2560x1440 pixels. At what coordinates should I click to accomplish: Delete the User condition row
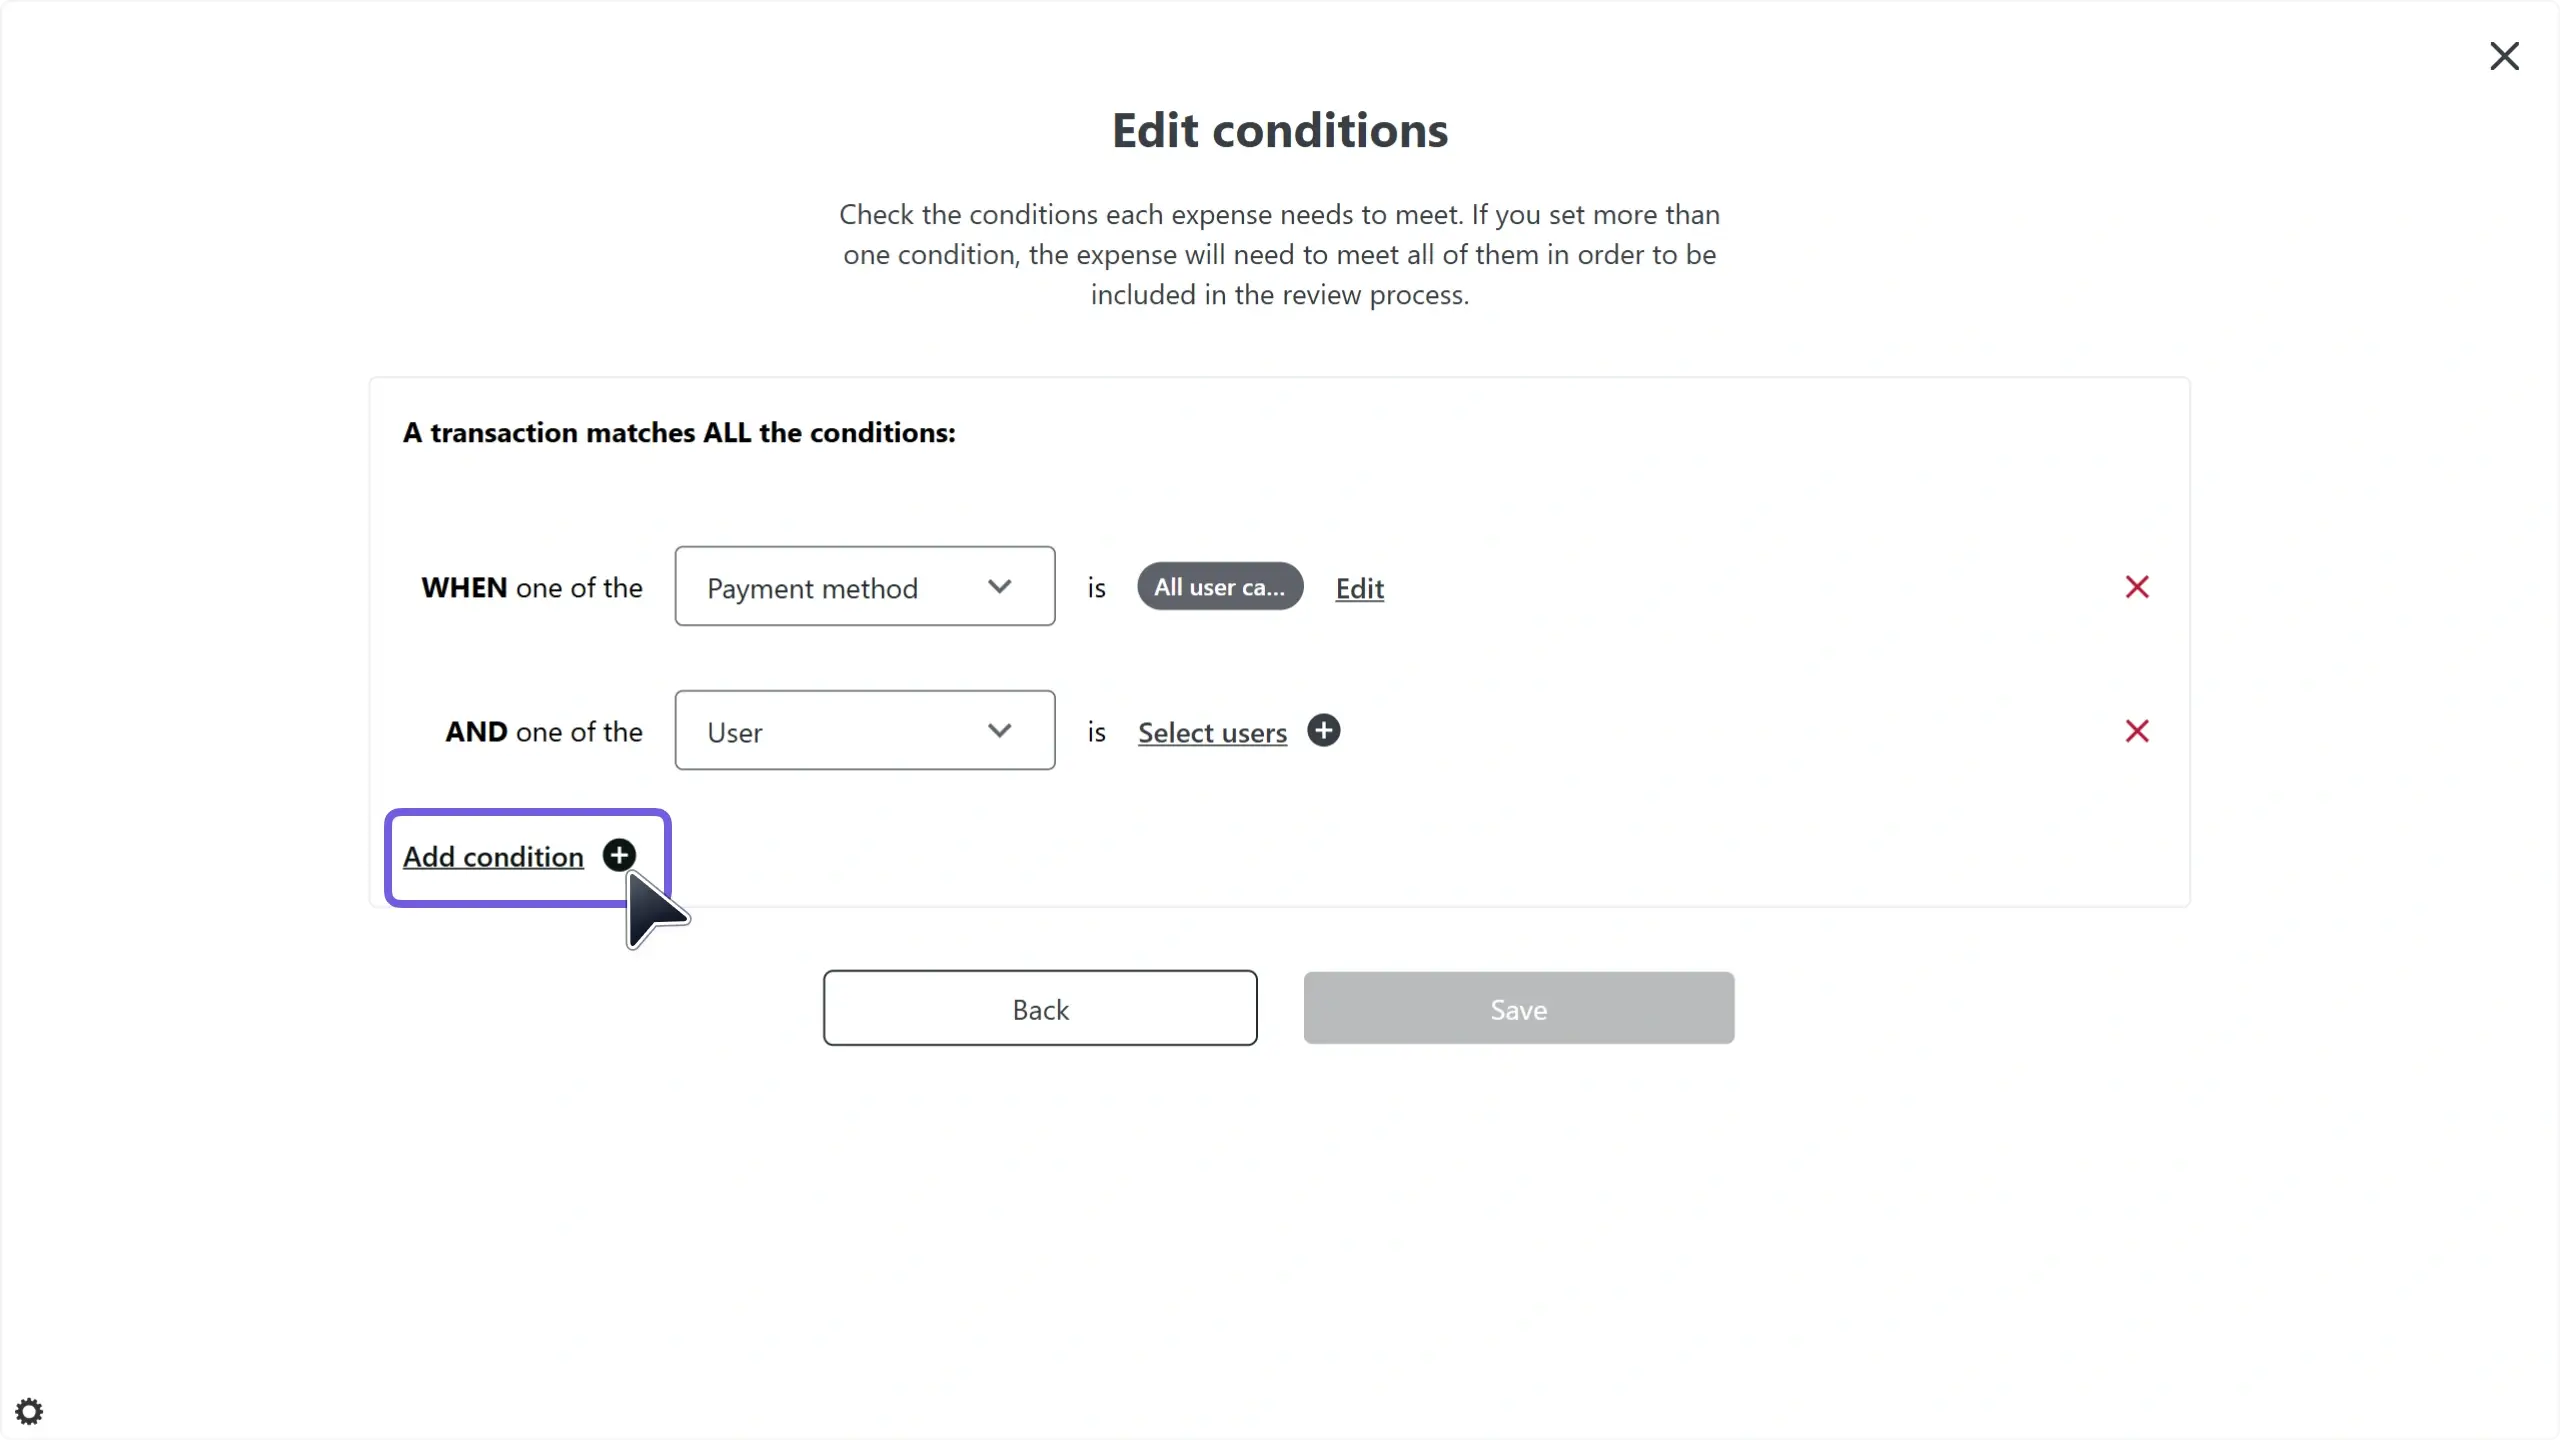2137,731
